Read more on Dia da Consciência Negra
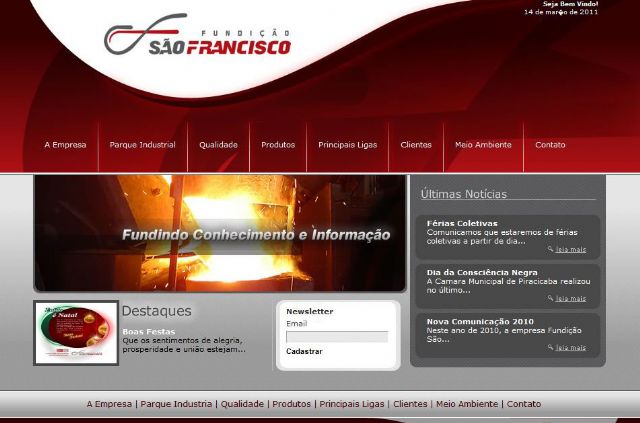 tap(571, 298)
